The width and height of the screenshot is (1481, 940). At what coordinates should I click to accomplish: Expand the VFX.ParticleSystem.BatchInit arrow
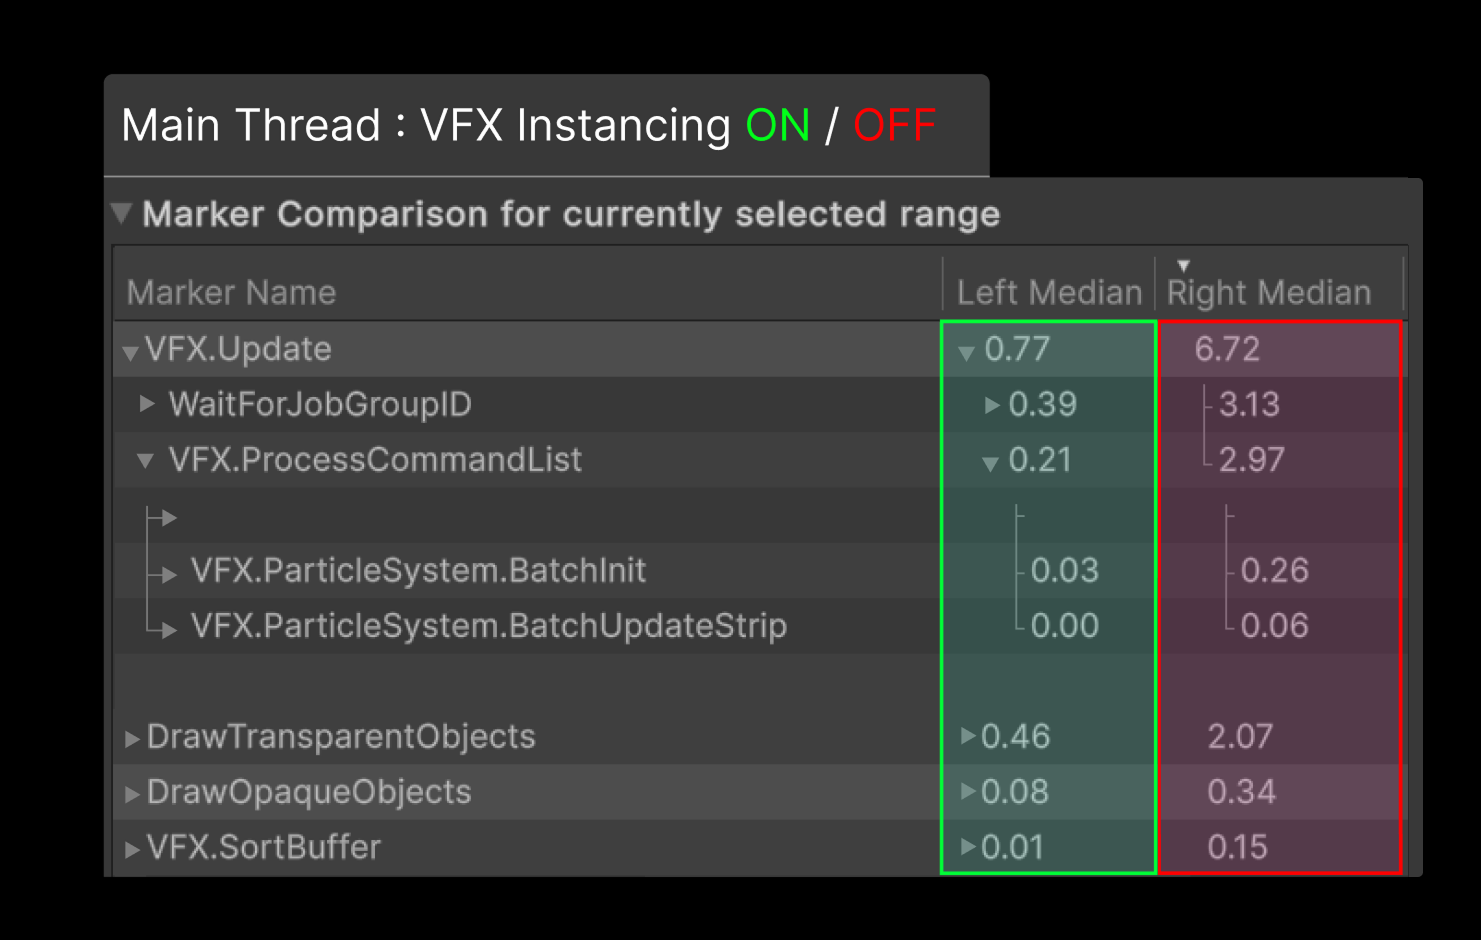169,574
